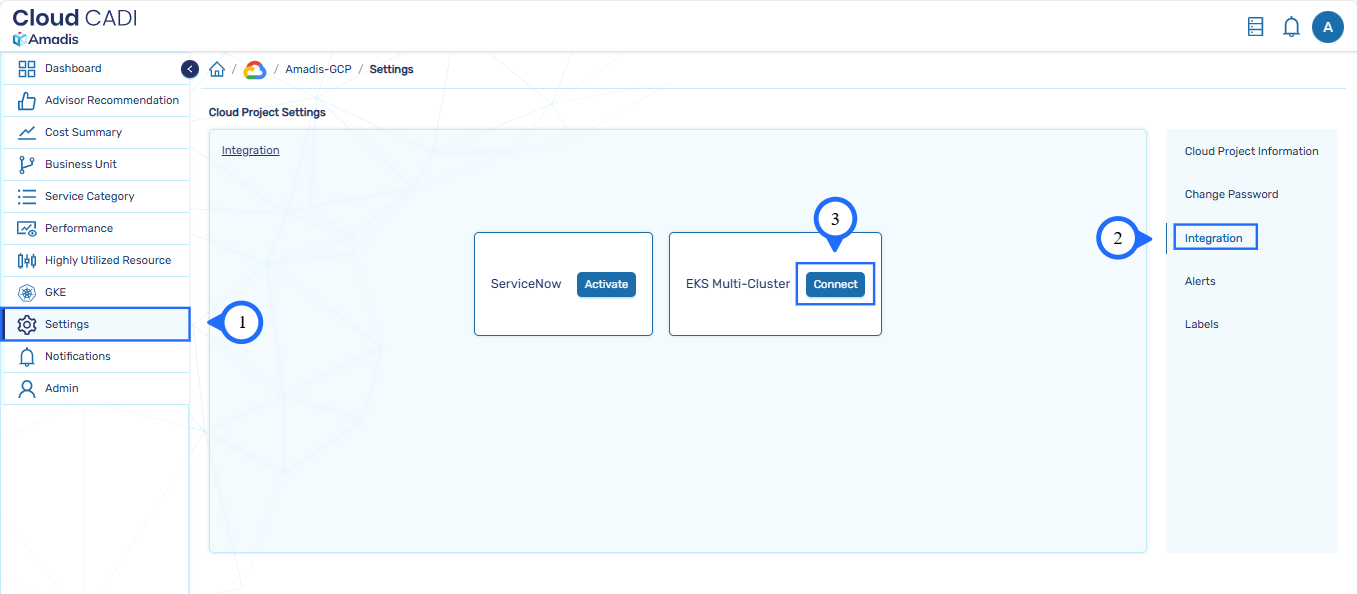Open Dashboard from the sidebar

pos(73,69)
